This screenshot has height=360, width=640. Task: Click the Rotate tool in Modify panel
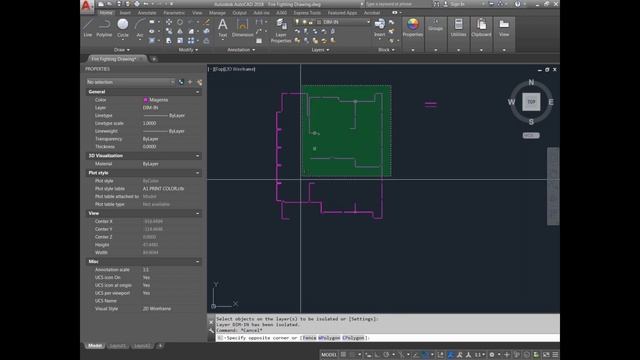pos(180,22)
